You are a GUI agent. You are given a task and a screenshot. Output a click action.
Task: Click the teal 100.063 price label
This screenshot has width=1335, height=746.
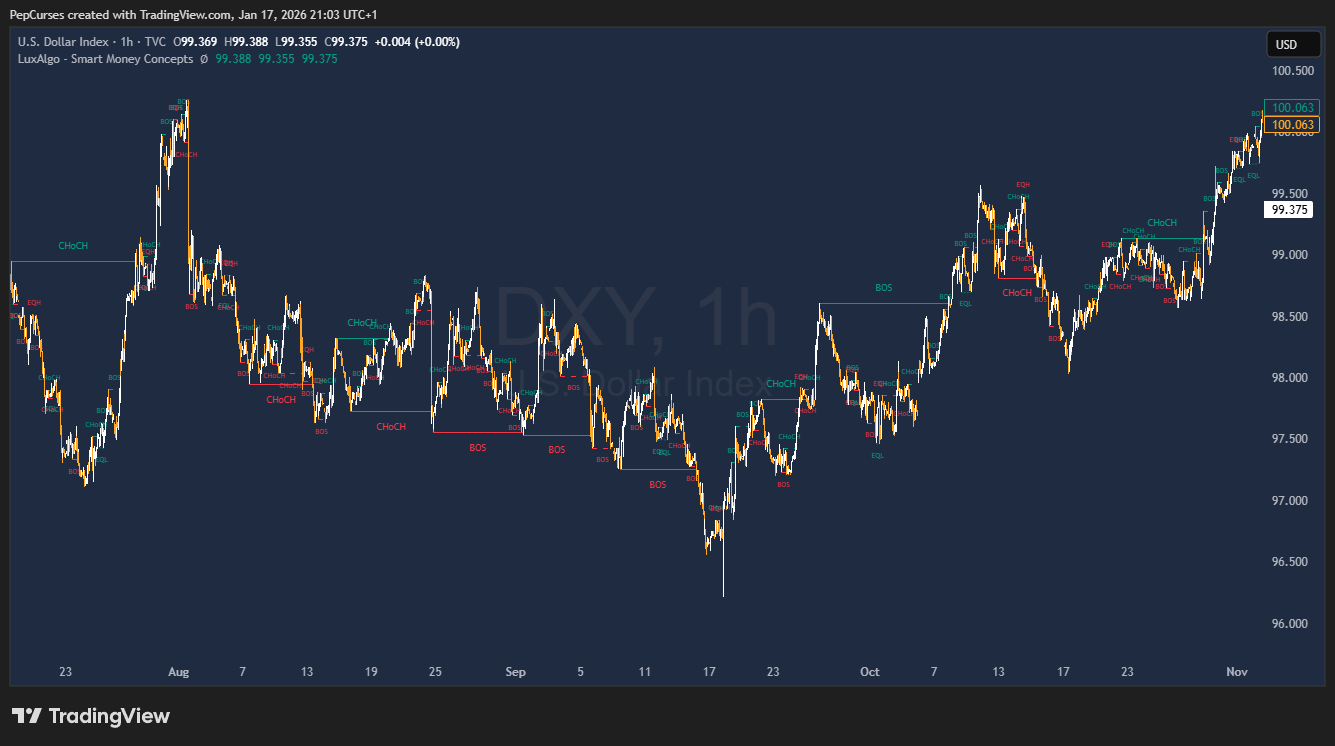point(1292,107)
